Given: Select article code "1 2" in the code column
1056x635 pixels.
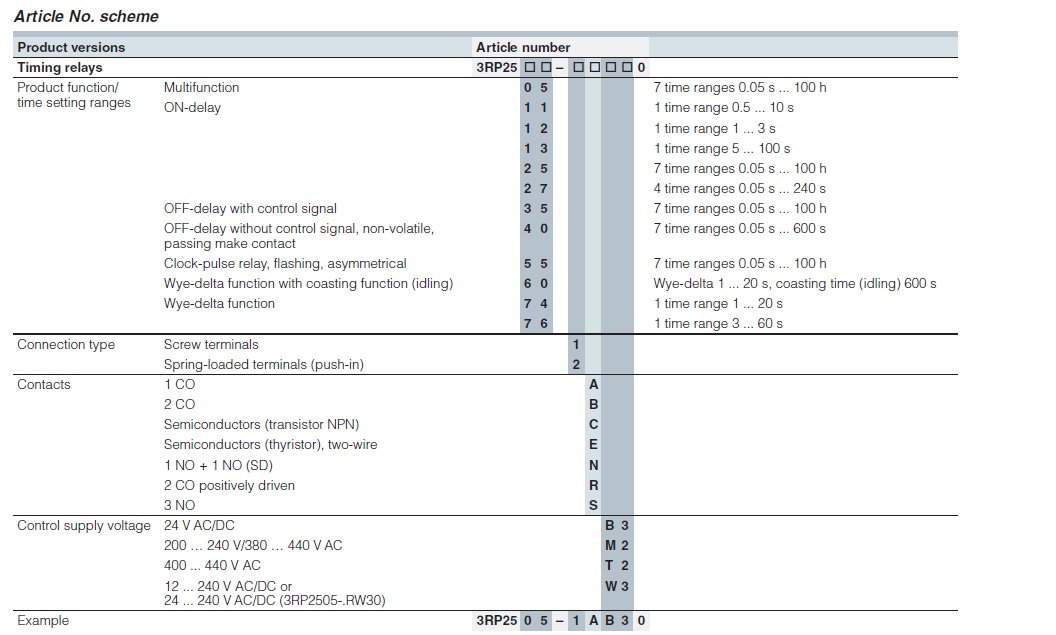Looking at the screenshot, I should coord(536,128).
